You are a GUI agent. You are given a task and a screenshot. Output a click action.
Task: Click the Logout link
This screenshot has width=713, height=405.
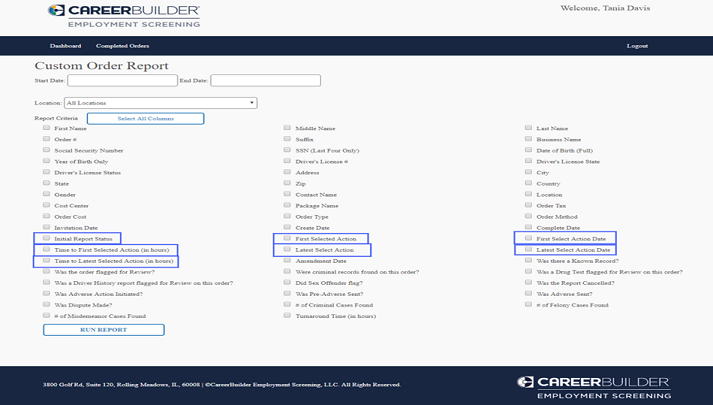point(637,46)
